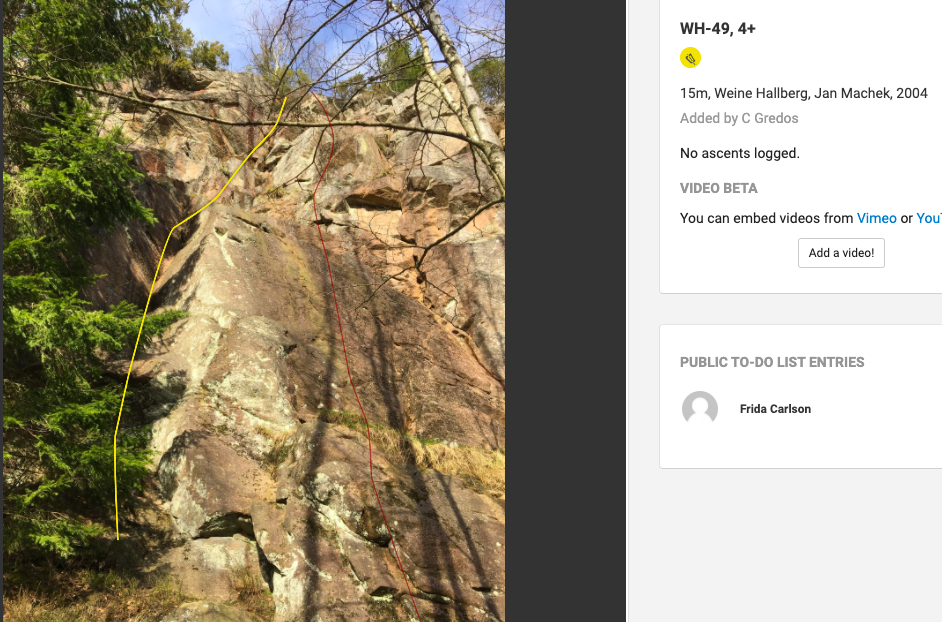Open the partially visible YouTube link
942x622 pixels.
click(929, 218)
